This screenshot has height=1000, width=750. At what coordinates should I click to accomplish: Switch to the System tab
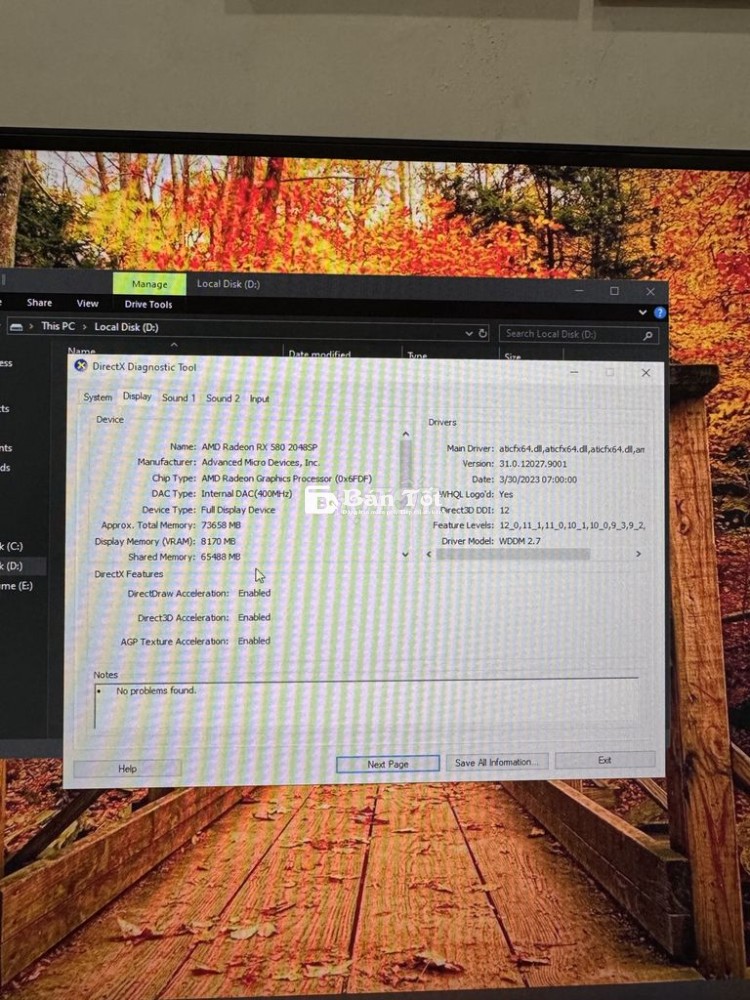coord(98,397)
